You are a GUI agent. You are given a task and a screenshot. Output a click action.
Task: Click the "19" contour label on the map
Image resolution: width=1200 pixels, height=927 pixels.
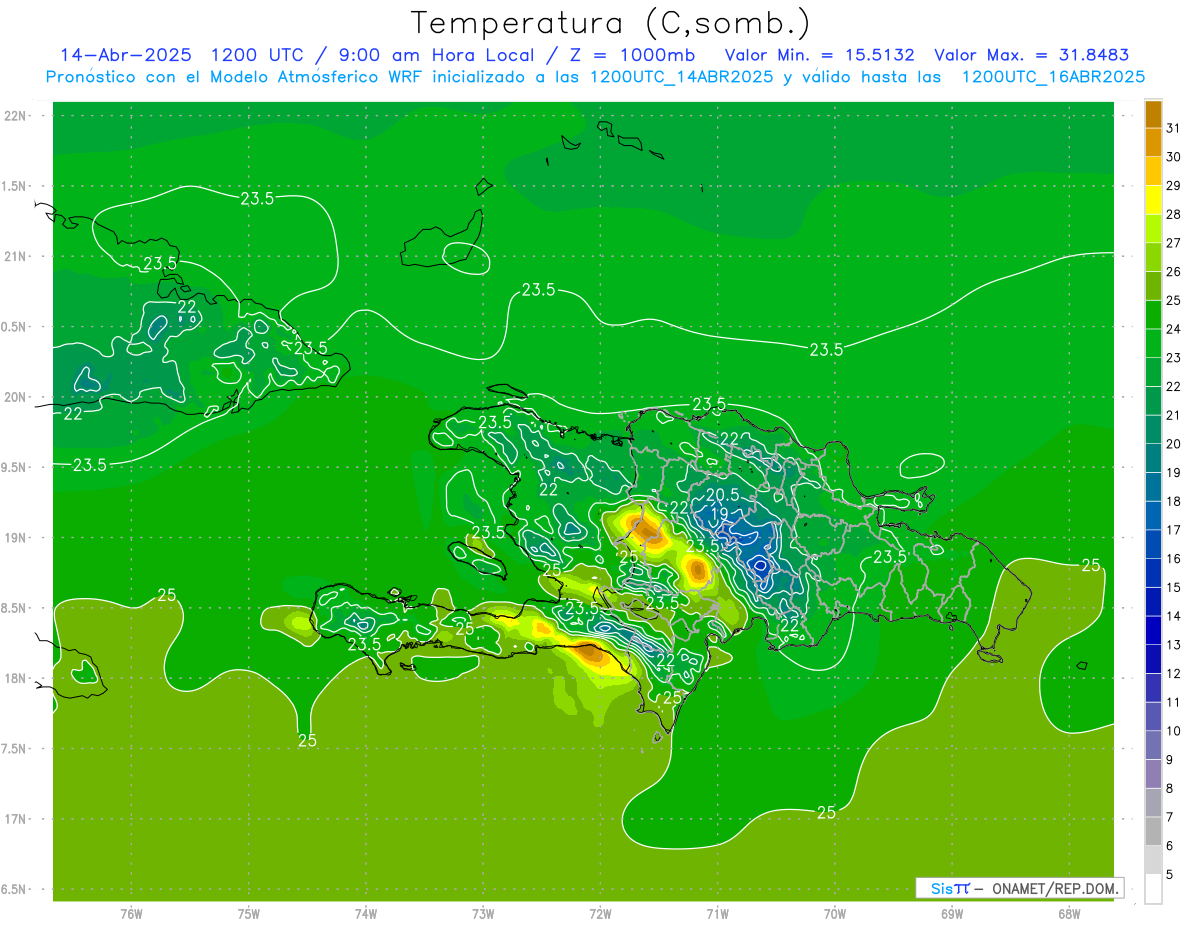tap(719, 514)
